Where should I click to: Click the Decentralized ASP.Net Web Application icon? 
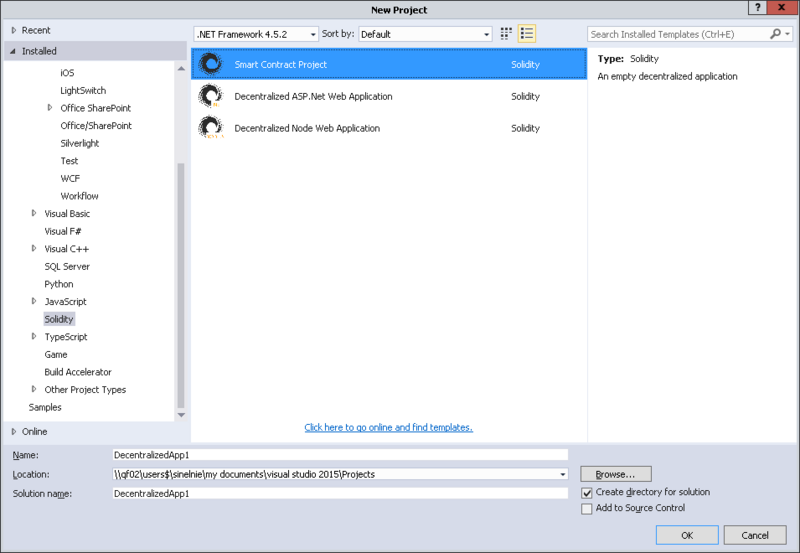(211, 96)
